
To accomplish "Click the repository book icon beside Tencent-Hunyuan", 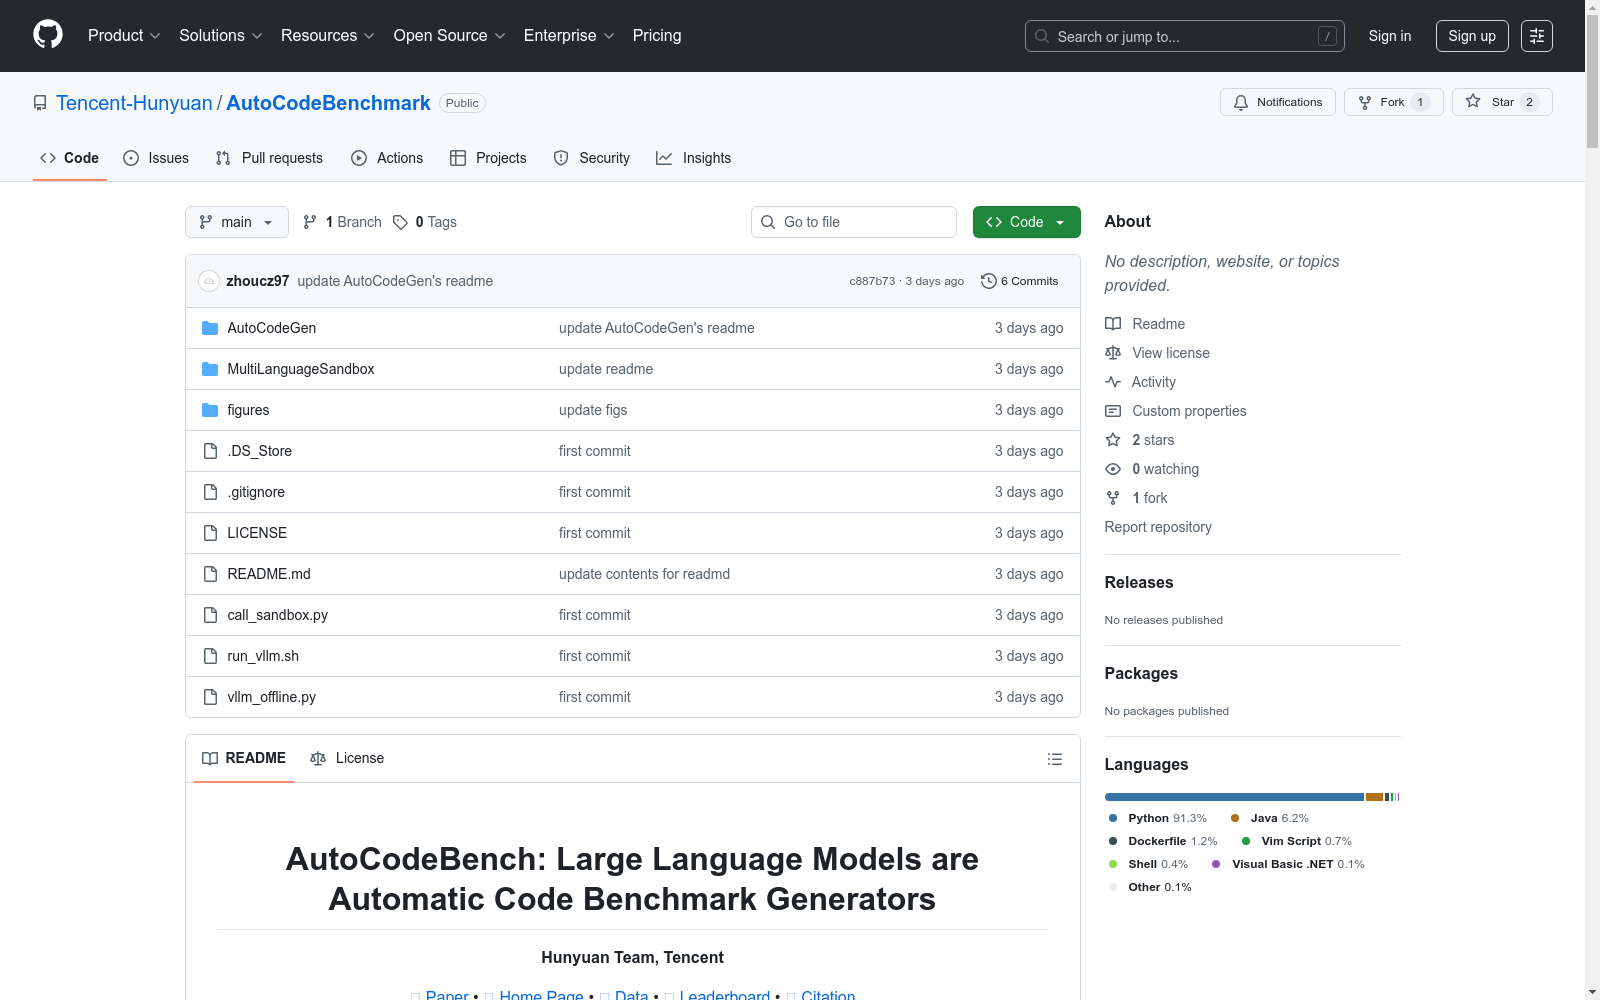I will pyautogui.click(x=40, y=103).
